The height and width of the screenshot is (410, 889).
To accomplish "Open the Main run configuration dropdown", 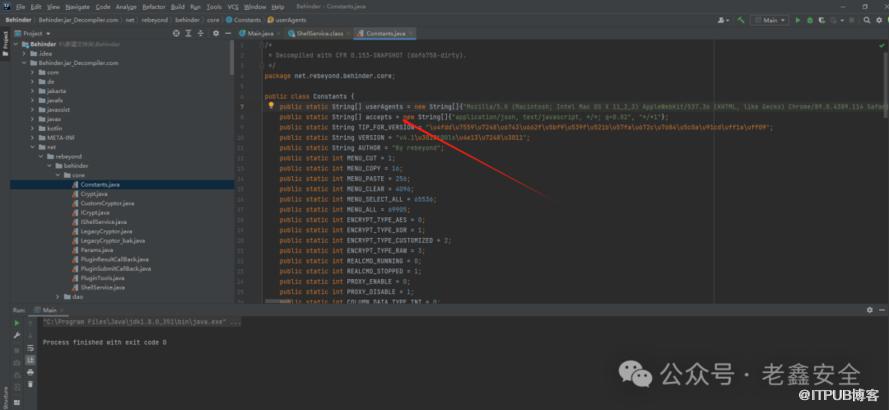I will (x=774, y=19).
